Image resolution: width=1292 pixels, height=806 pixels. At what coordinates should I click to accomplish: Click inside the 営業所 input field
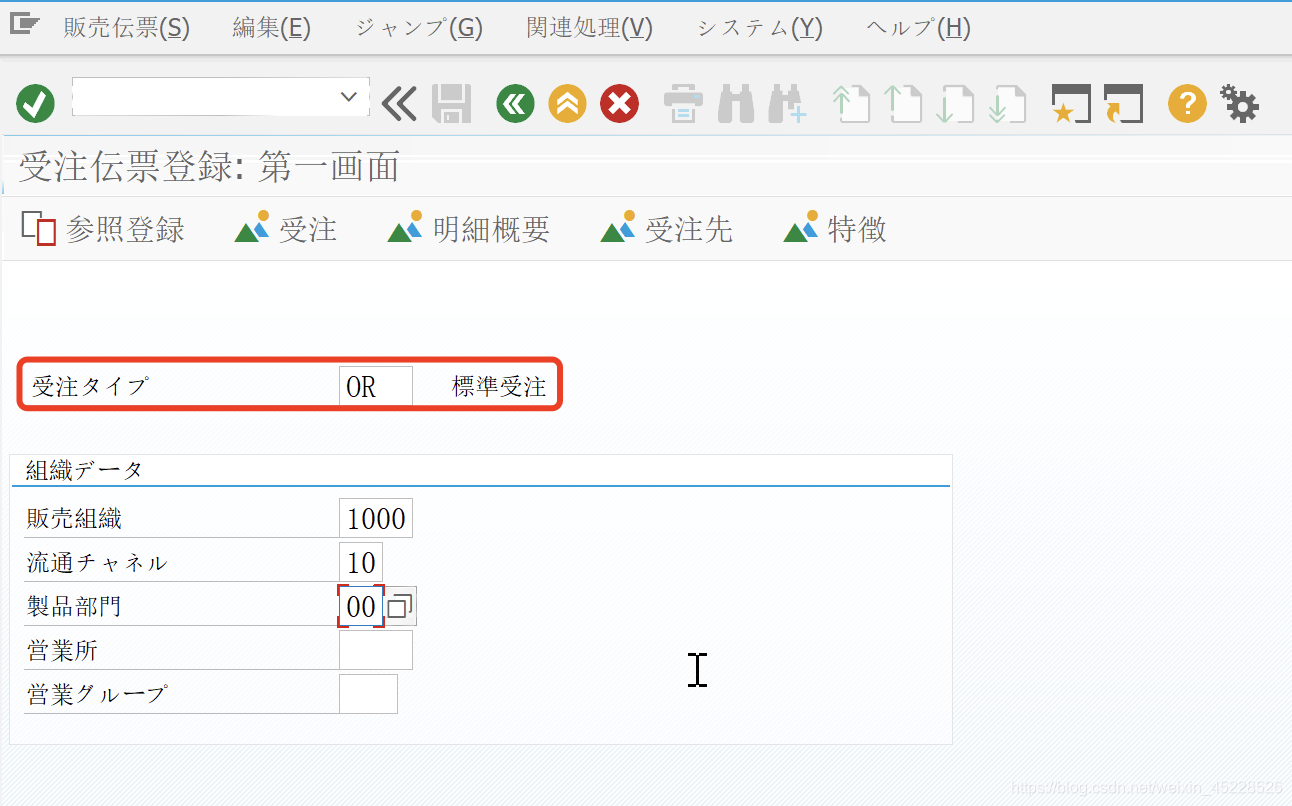[376, 649]
